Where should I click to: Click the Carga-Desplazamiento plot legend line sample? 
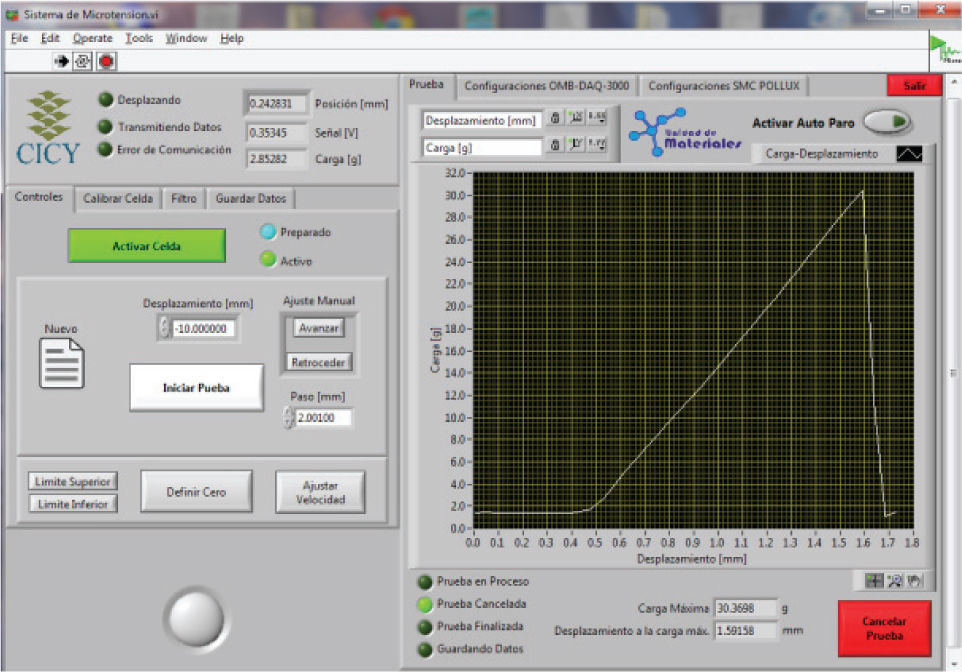[909, 154]
